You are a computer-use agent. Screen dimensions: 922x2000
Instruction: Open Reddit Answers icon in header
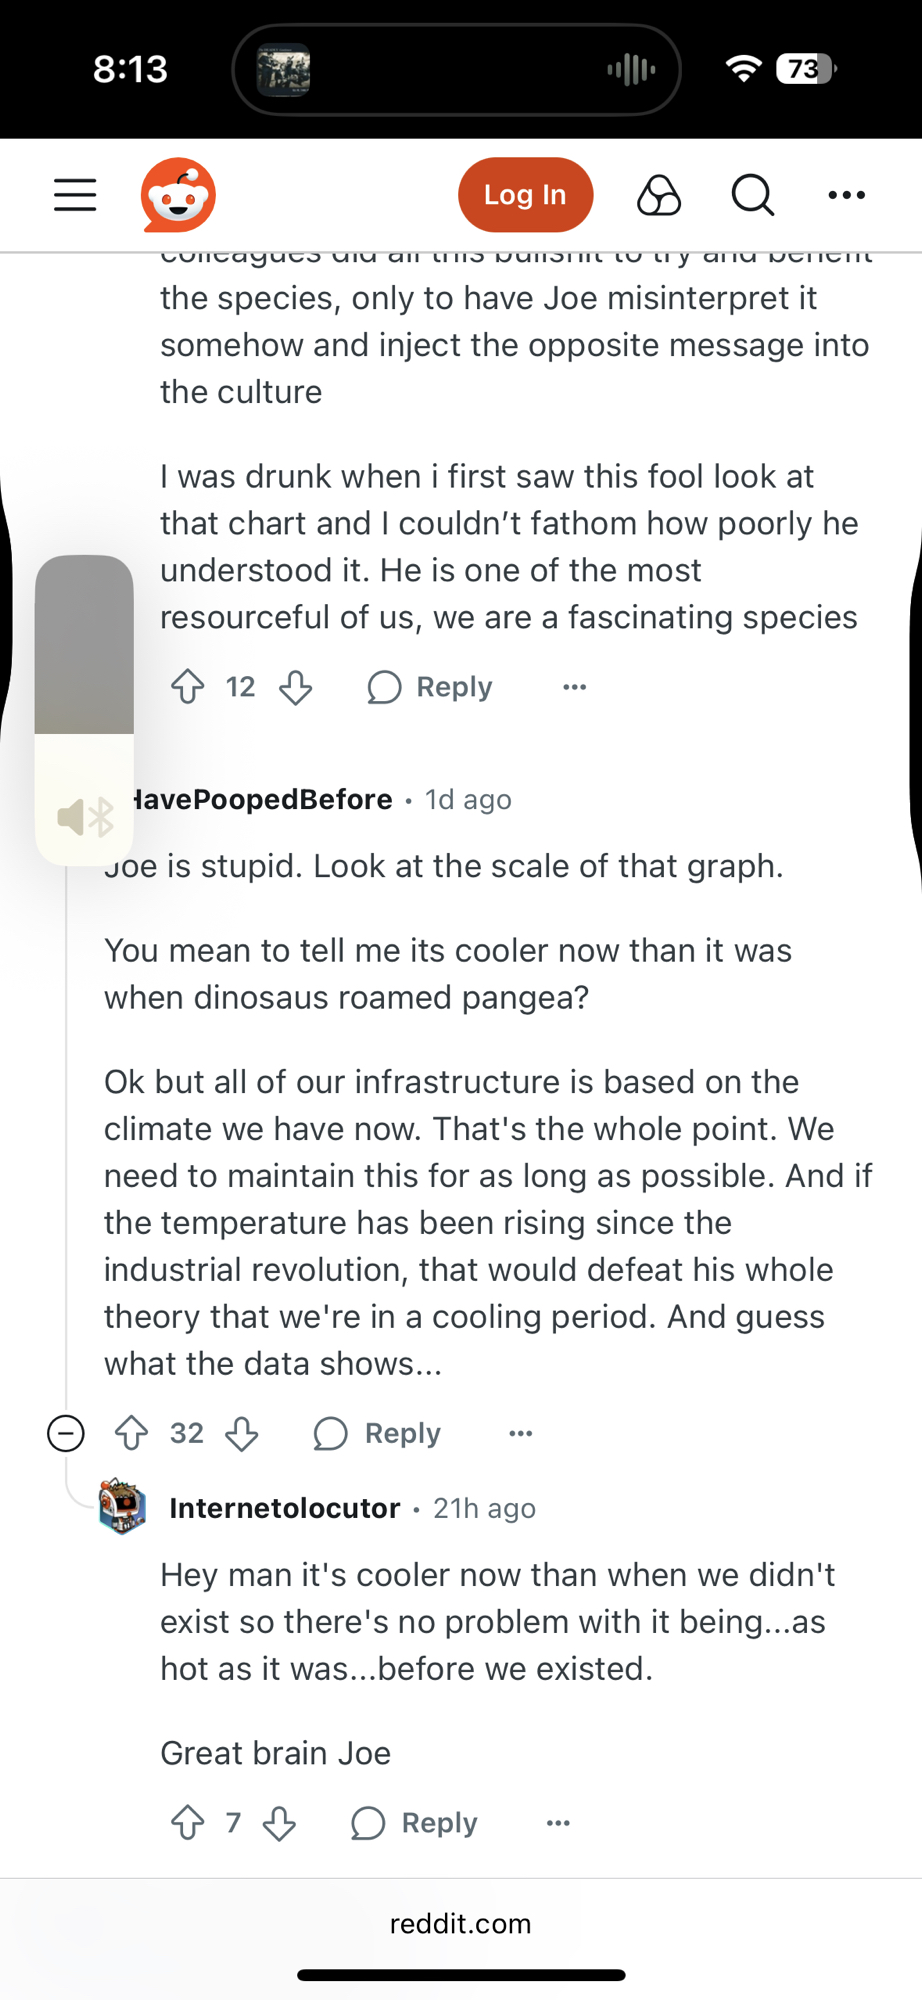coord(659,195)
